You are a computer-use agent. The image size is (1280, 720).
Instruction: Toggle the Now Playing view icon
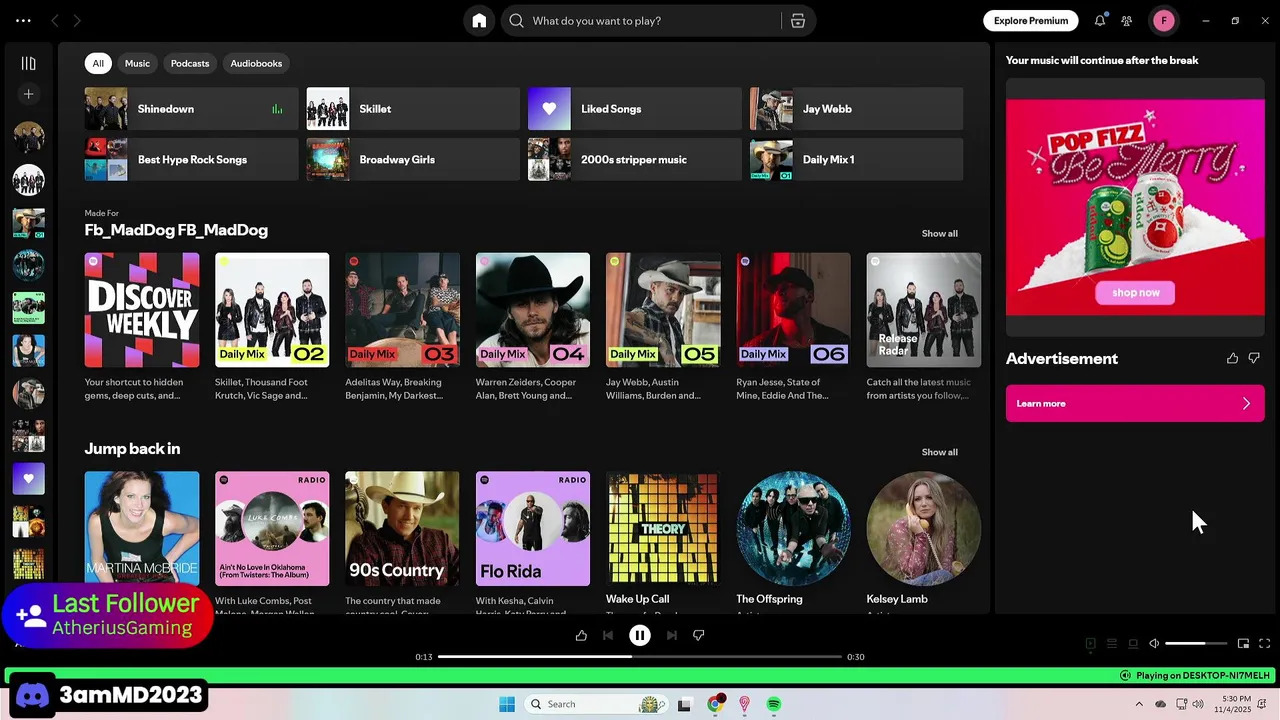click(1091, 644)
